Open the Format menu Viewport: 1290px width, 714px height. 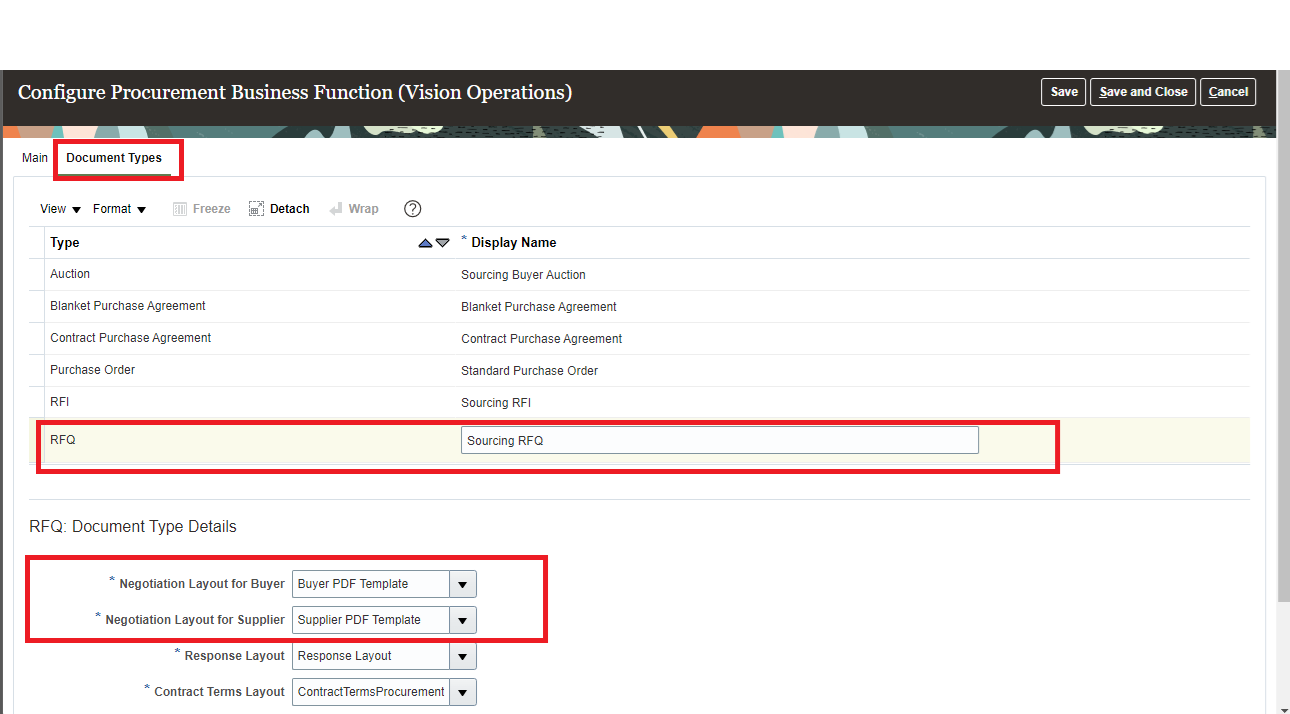(120, 209)
